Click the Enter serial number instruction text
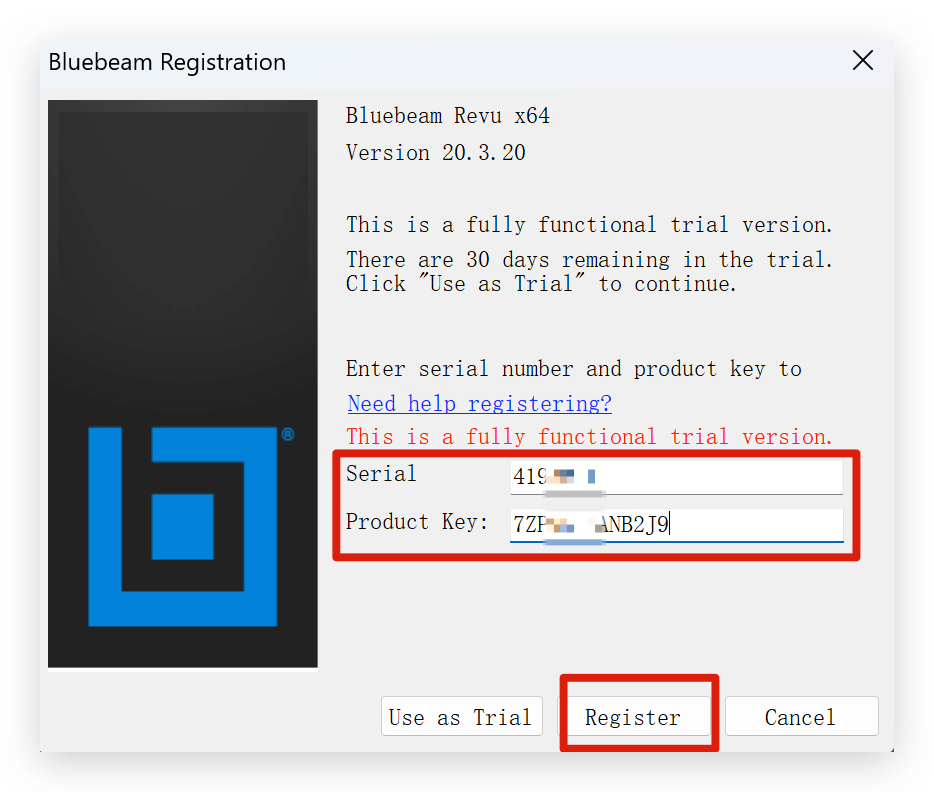This screenshot has height=792, width=934. 574,369
